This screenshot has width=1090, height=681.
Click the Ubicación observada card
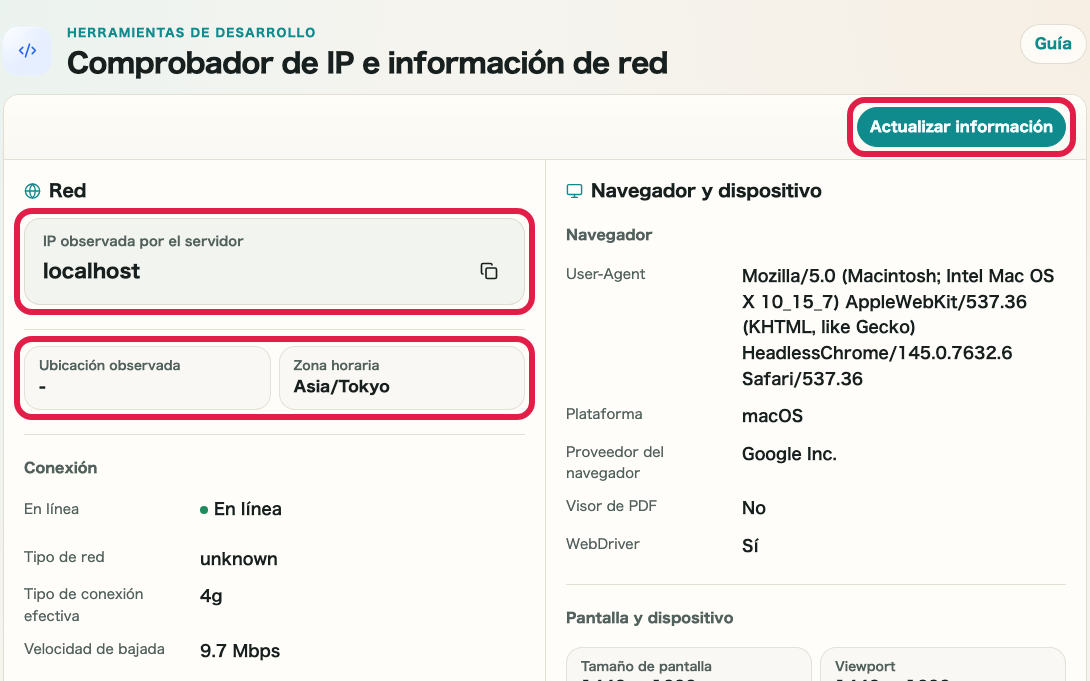pyautogui.click(x=147, y=377)
